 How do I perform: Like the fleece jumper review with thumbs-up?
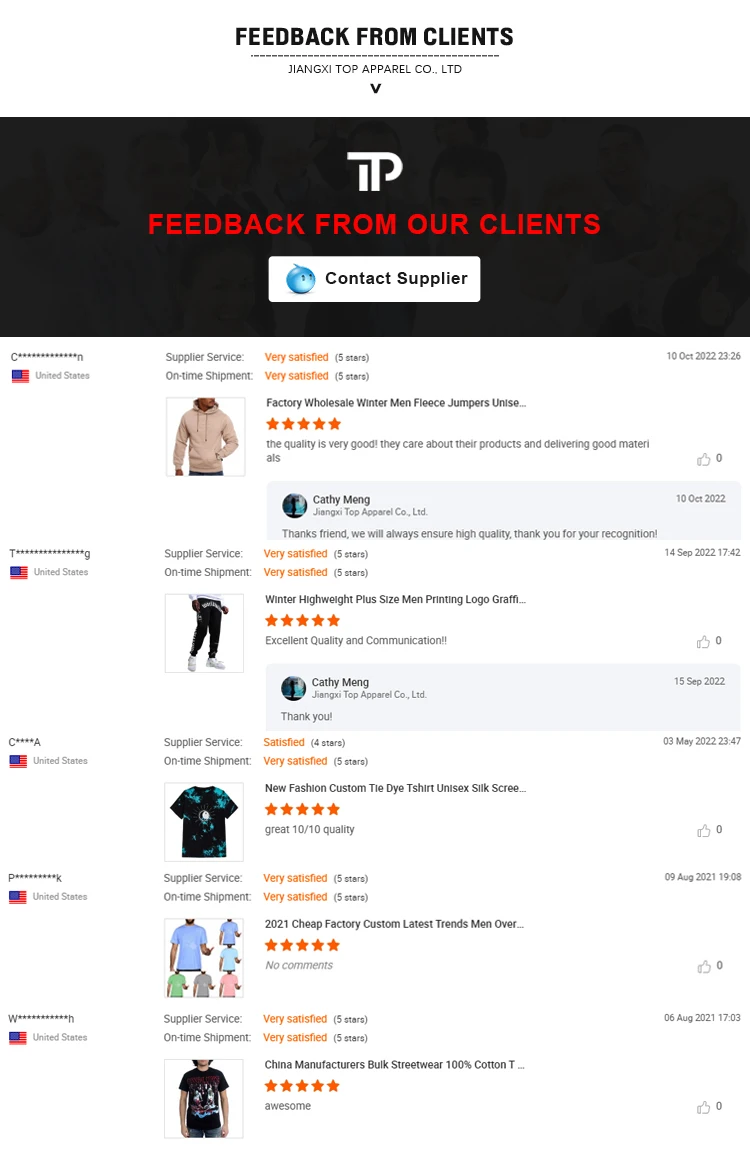[703, 459]
